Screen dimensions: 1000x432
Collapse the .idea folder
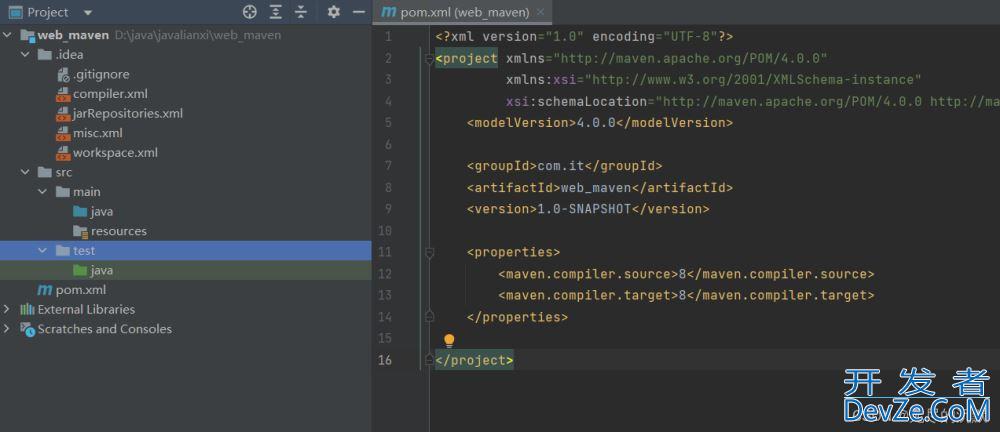(26, 55)
